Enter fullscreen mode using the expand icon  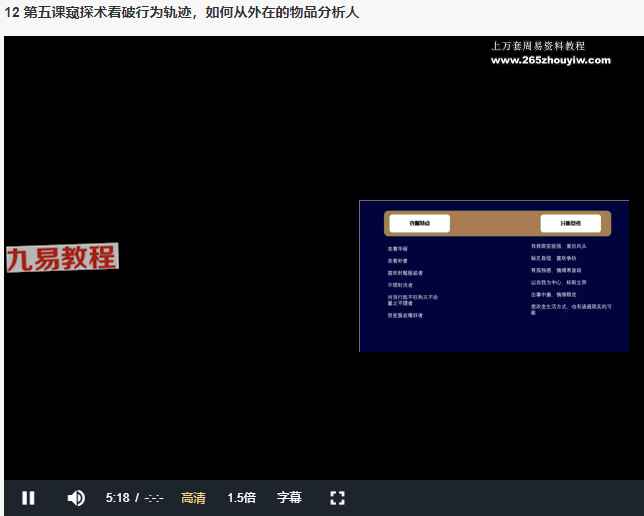click(x=337, y=497)
